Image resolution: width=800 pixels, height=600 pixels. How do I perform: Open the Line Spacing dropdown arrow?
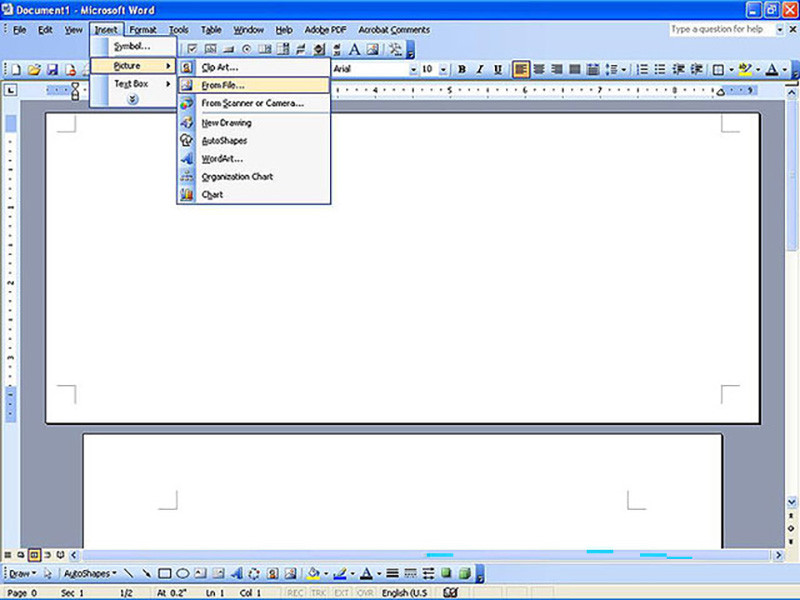click(623, 69)
